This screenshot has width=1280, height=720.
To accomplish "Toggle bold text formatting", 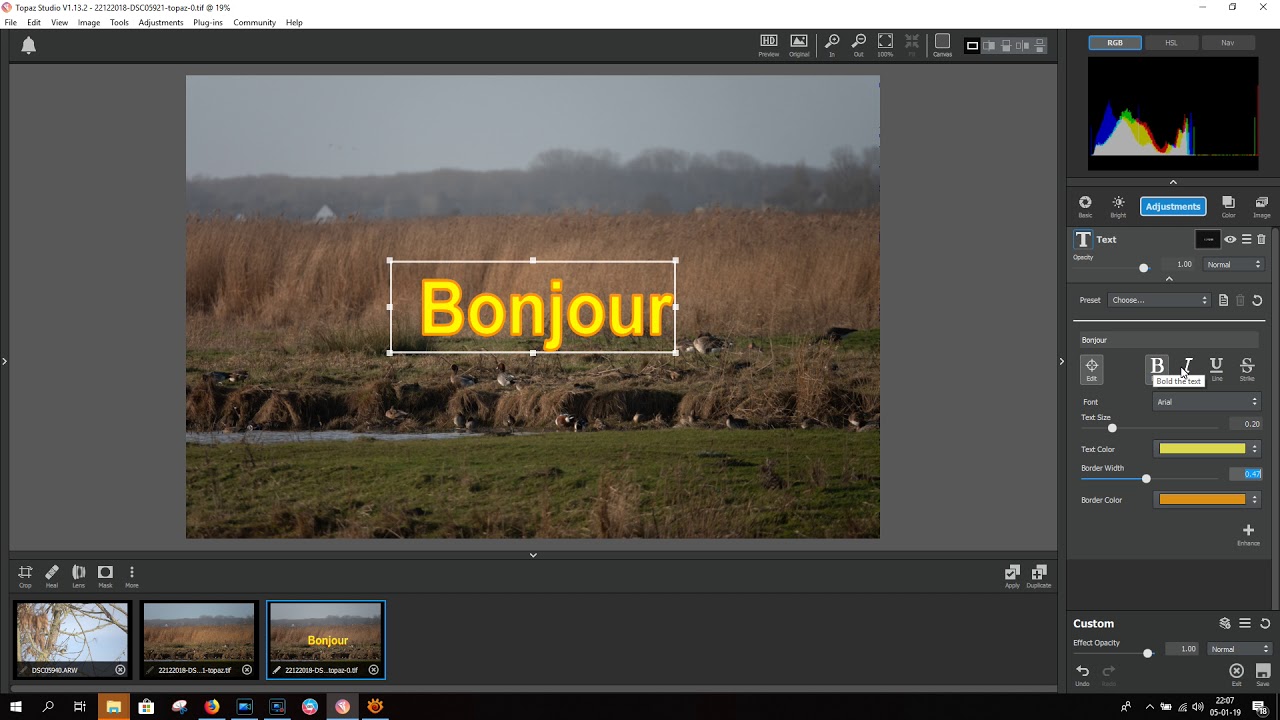I will coord(1157,367).
